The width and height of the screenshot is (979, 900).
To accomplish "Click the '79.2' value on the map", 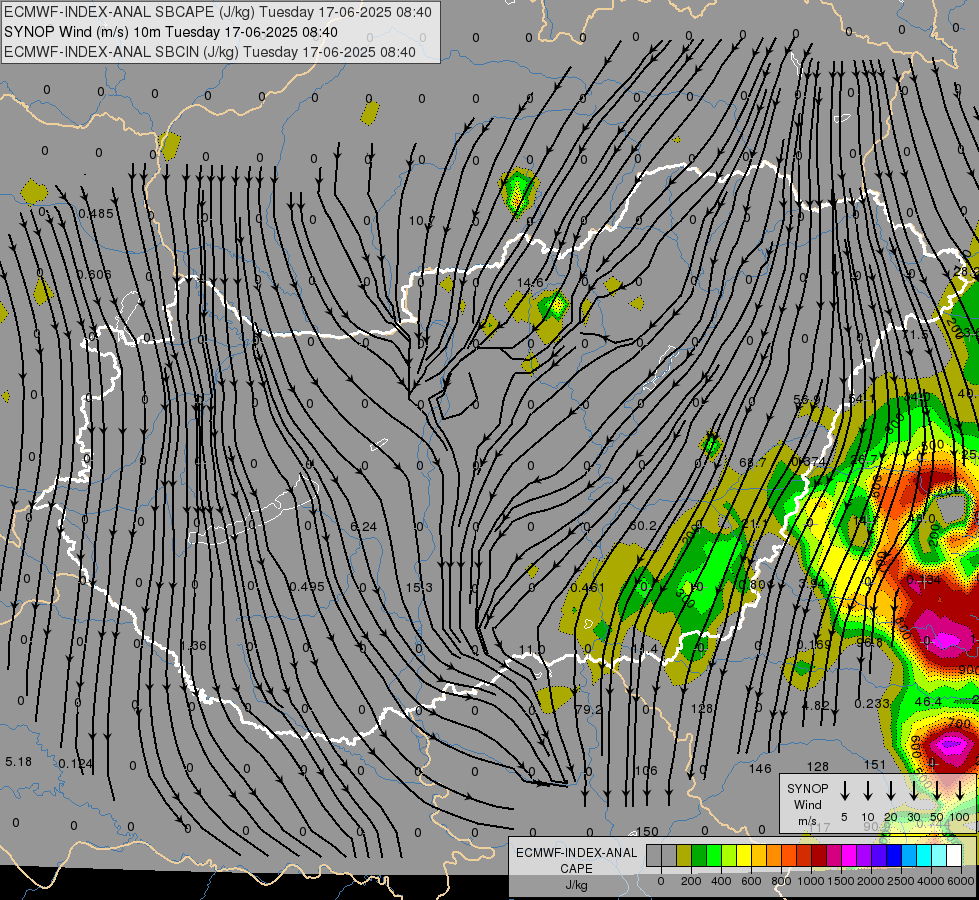I will [589, 710].
